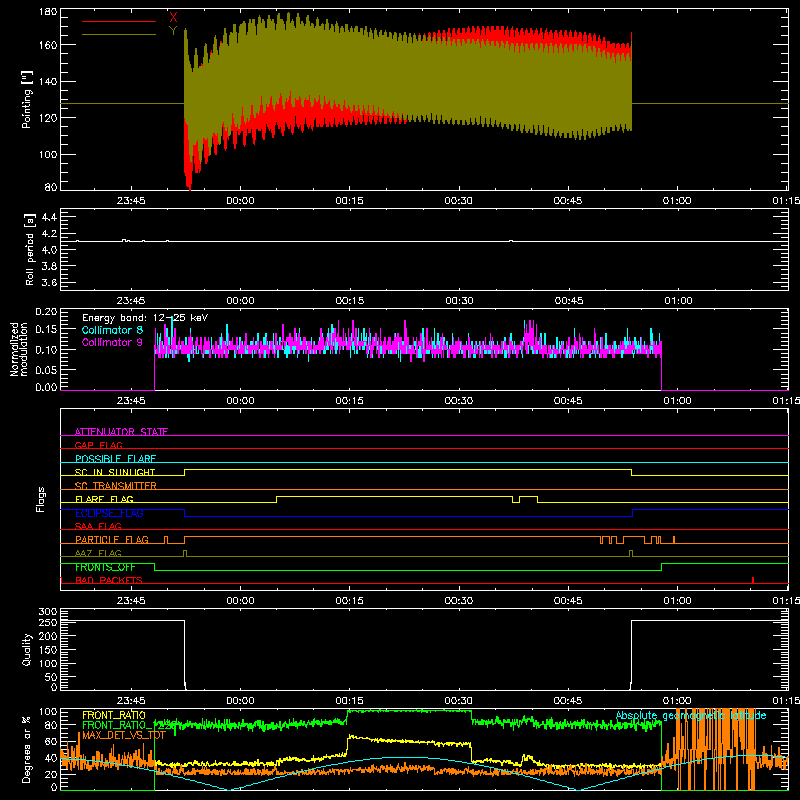The width and height of the screenshot is (800, 800).
Task: Click the Energy band: 12-25 keV label
Action: (x=145, y=318)
